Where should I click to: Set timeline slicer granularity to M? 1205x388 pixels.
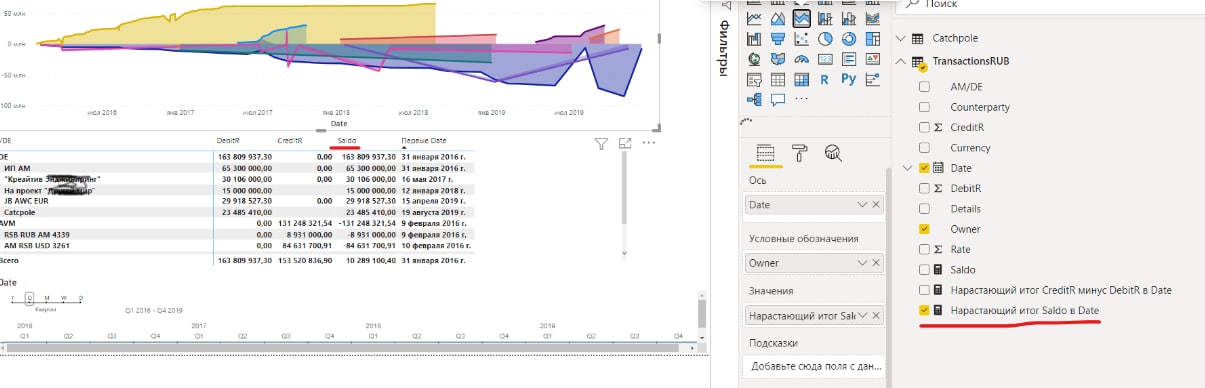(47, 297)
